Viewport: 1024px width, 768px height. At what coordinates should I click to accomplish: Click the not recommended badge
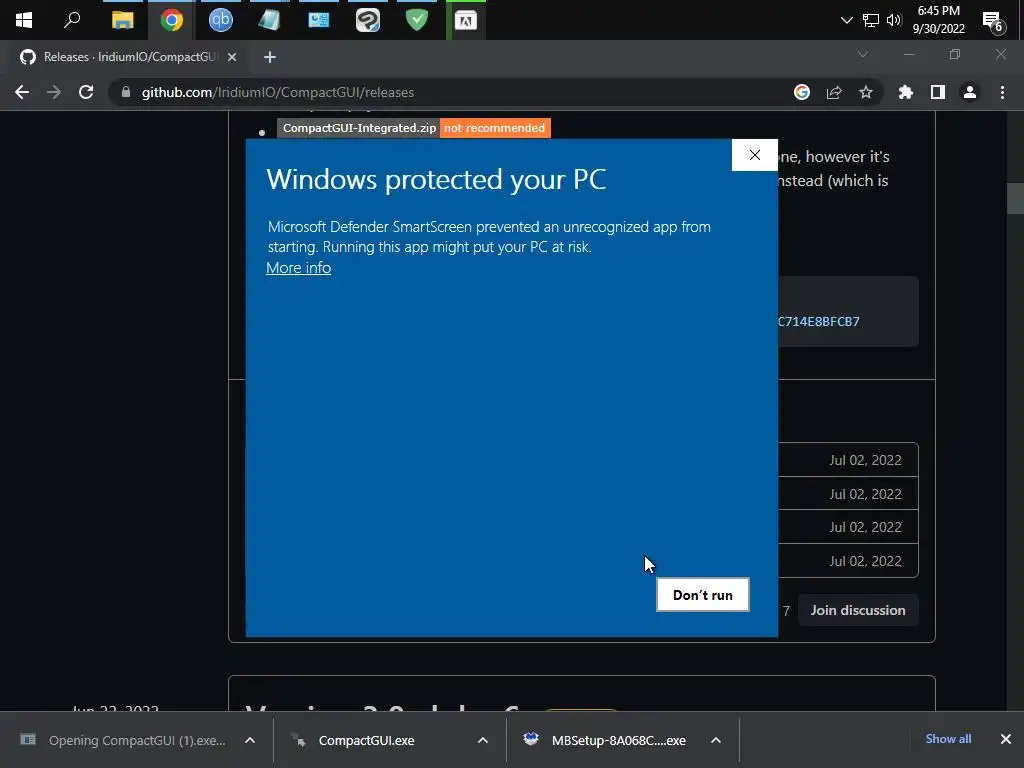coord(495,128)
